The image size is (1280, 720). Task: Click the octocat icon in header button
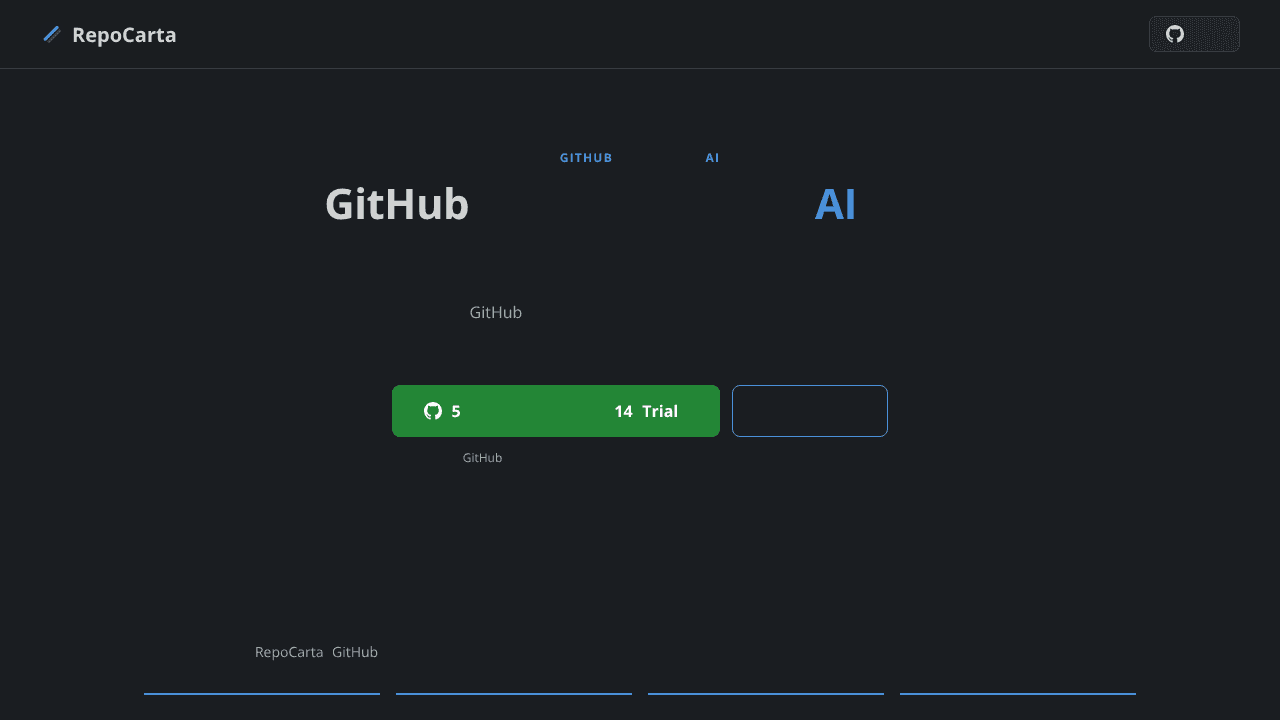1175,34
